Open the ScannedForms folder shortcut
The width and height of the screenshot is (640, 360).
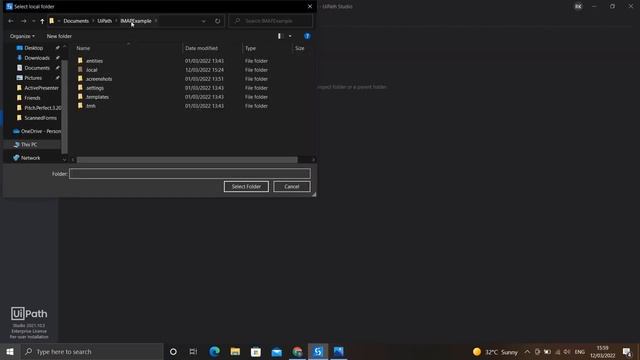[40, 118]
